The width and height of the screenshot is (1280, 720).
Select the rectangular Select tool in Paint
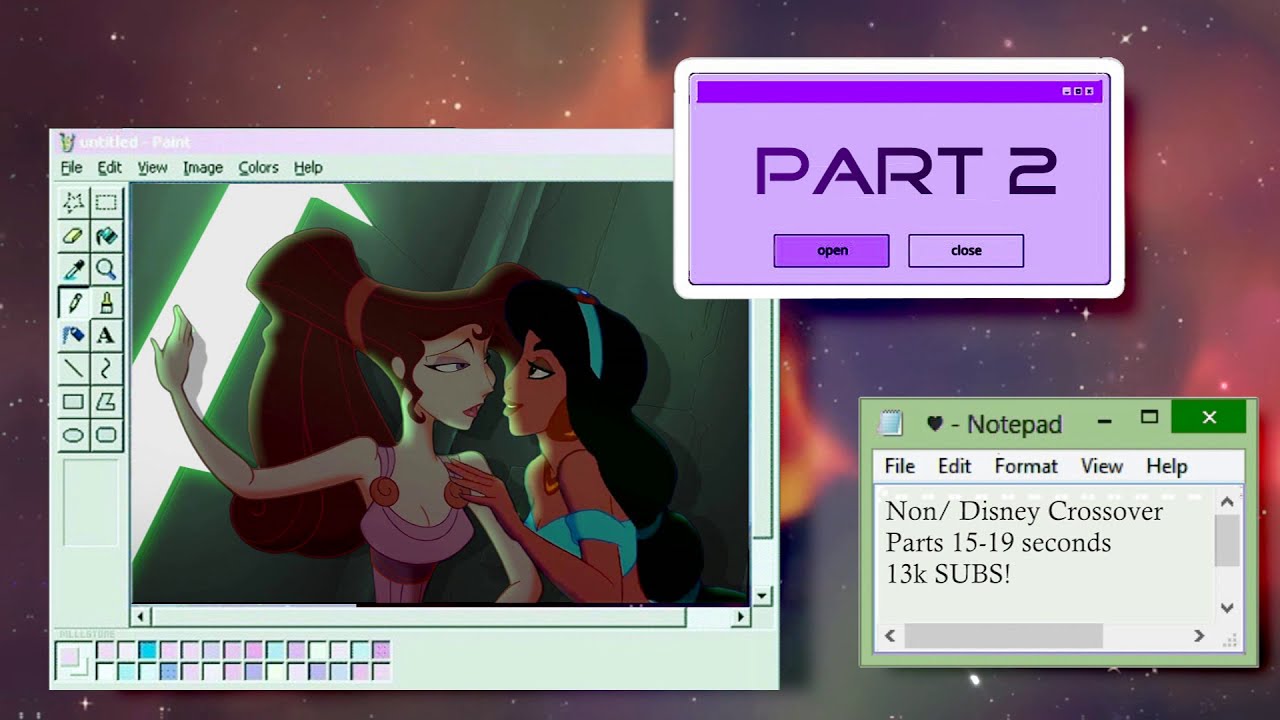[x=106, y=203]
